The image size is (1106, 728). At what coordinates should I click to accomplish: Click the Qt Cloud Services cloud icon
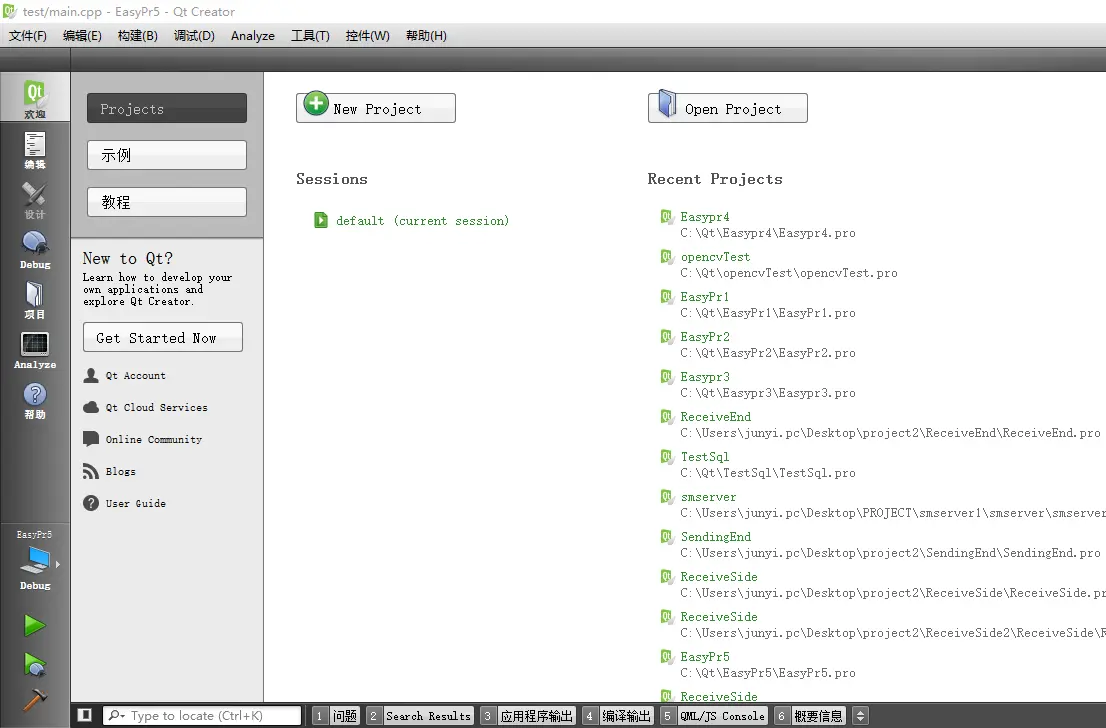(91, 407)
